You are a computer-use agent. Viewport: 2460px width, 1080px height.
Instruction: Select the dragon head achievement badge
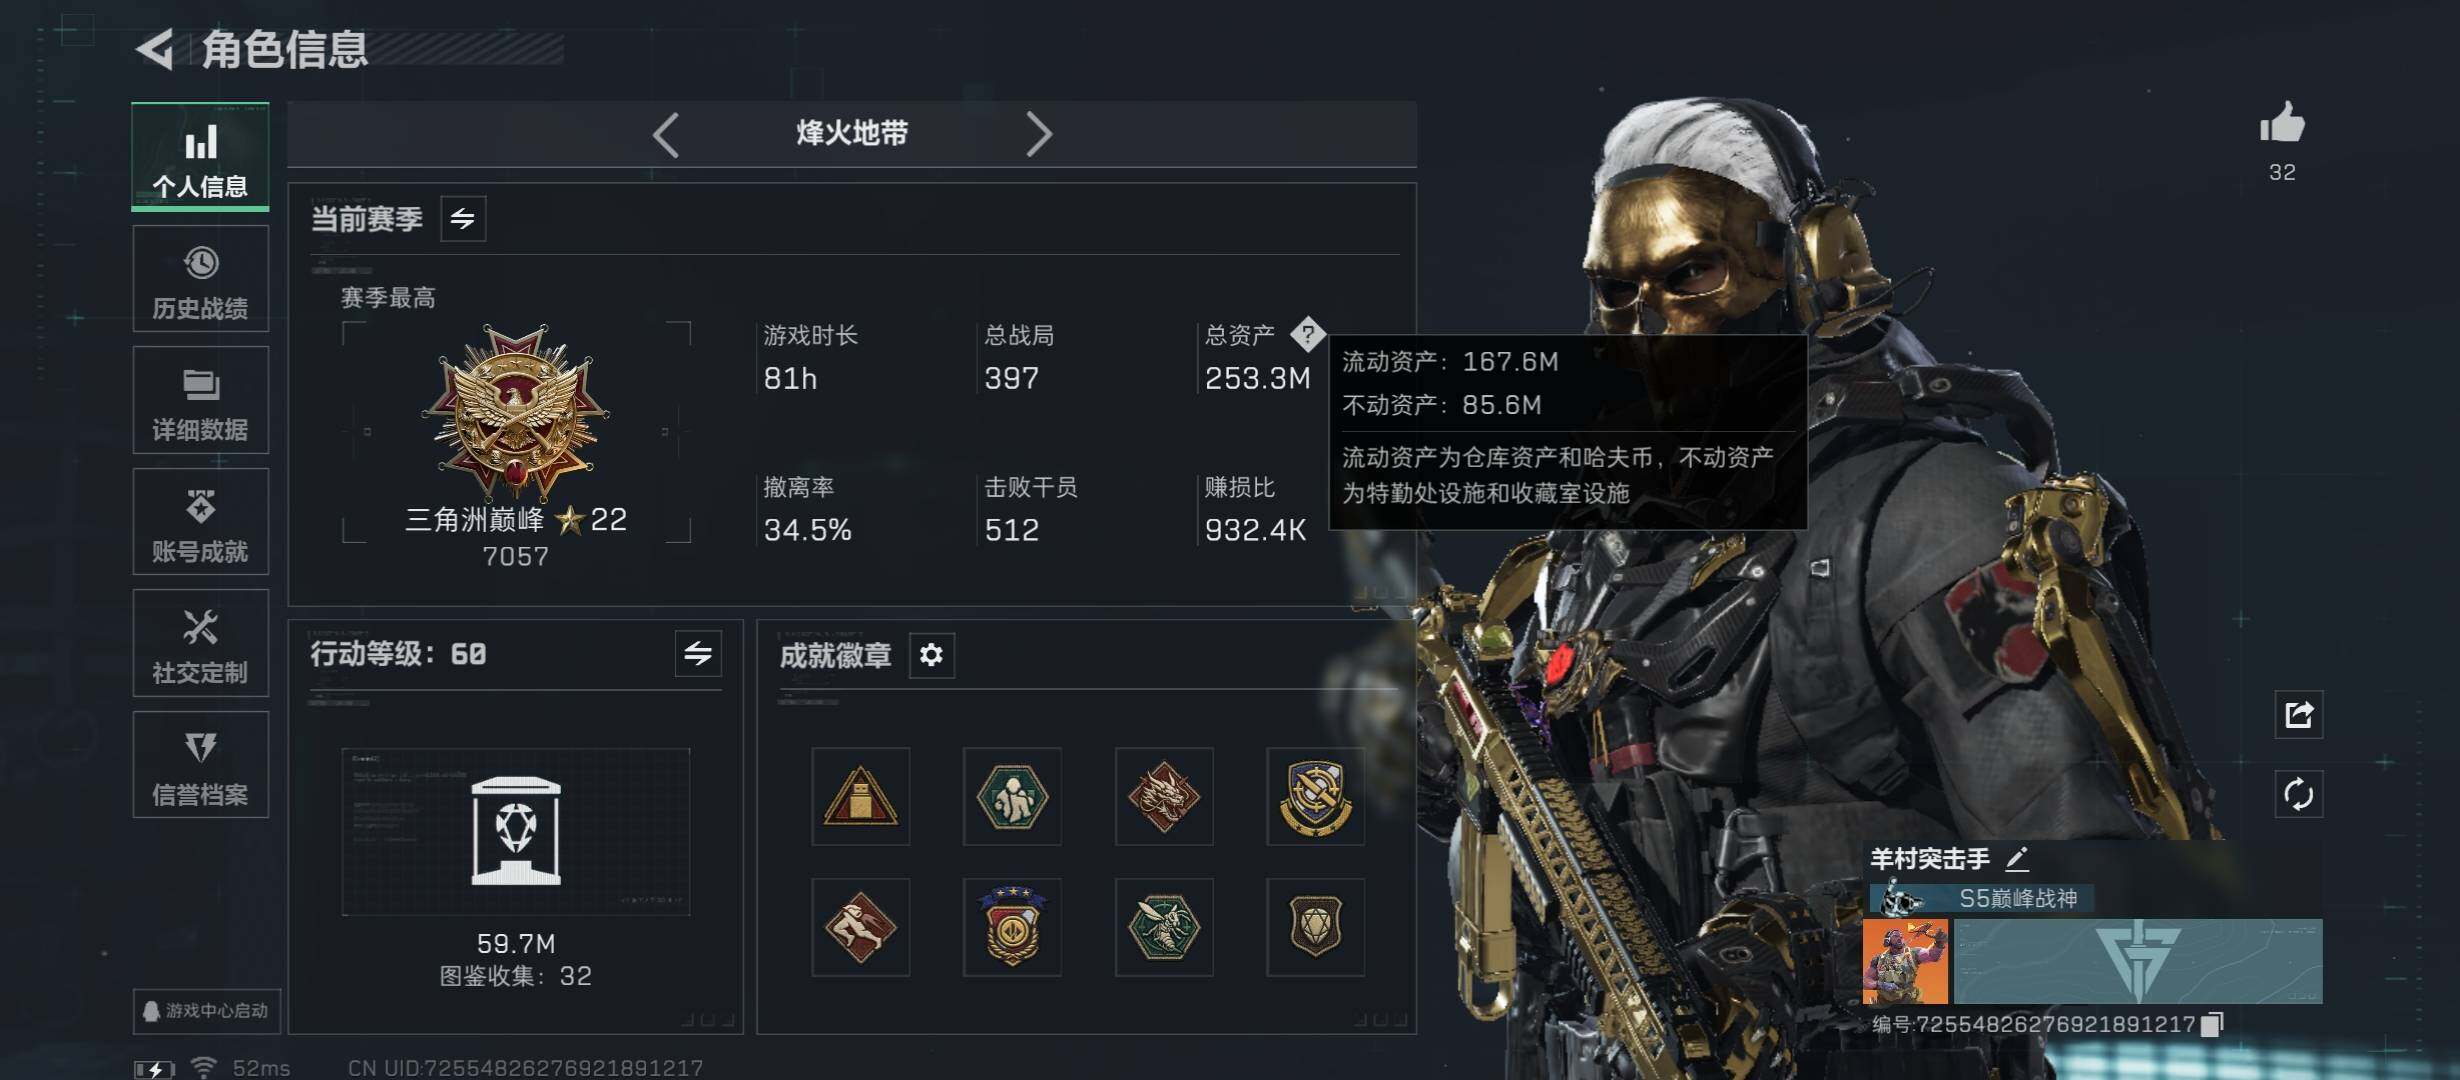coord(1164,797)
